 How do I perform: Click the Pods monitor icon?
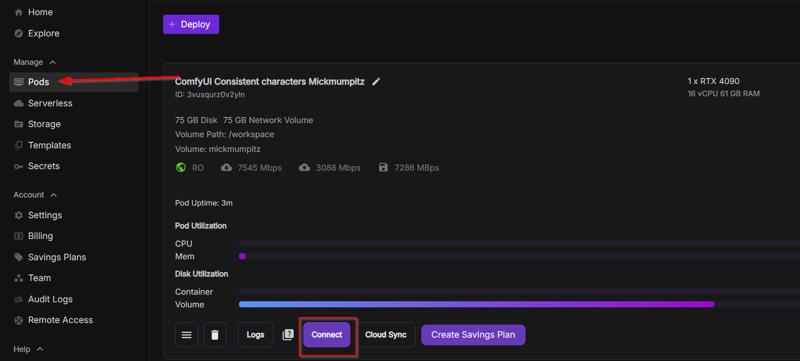(19, 82)
